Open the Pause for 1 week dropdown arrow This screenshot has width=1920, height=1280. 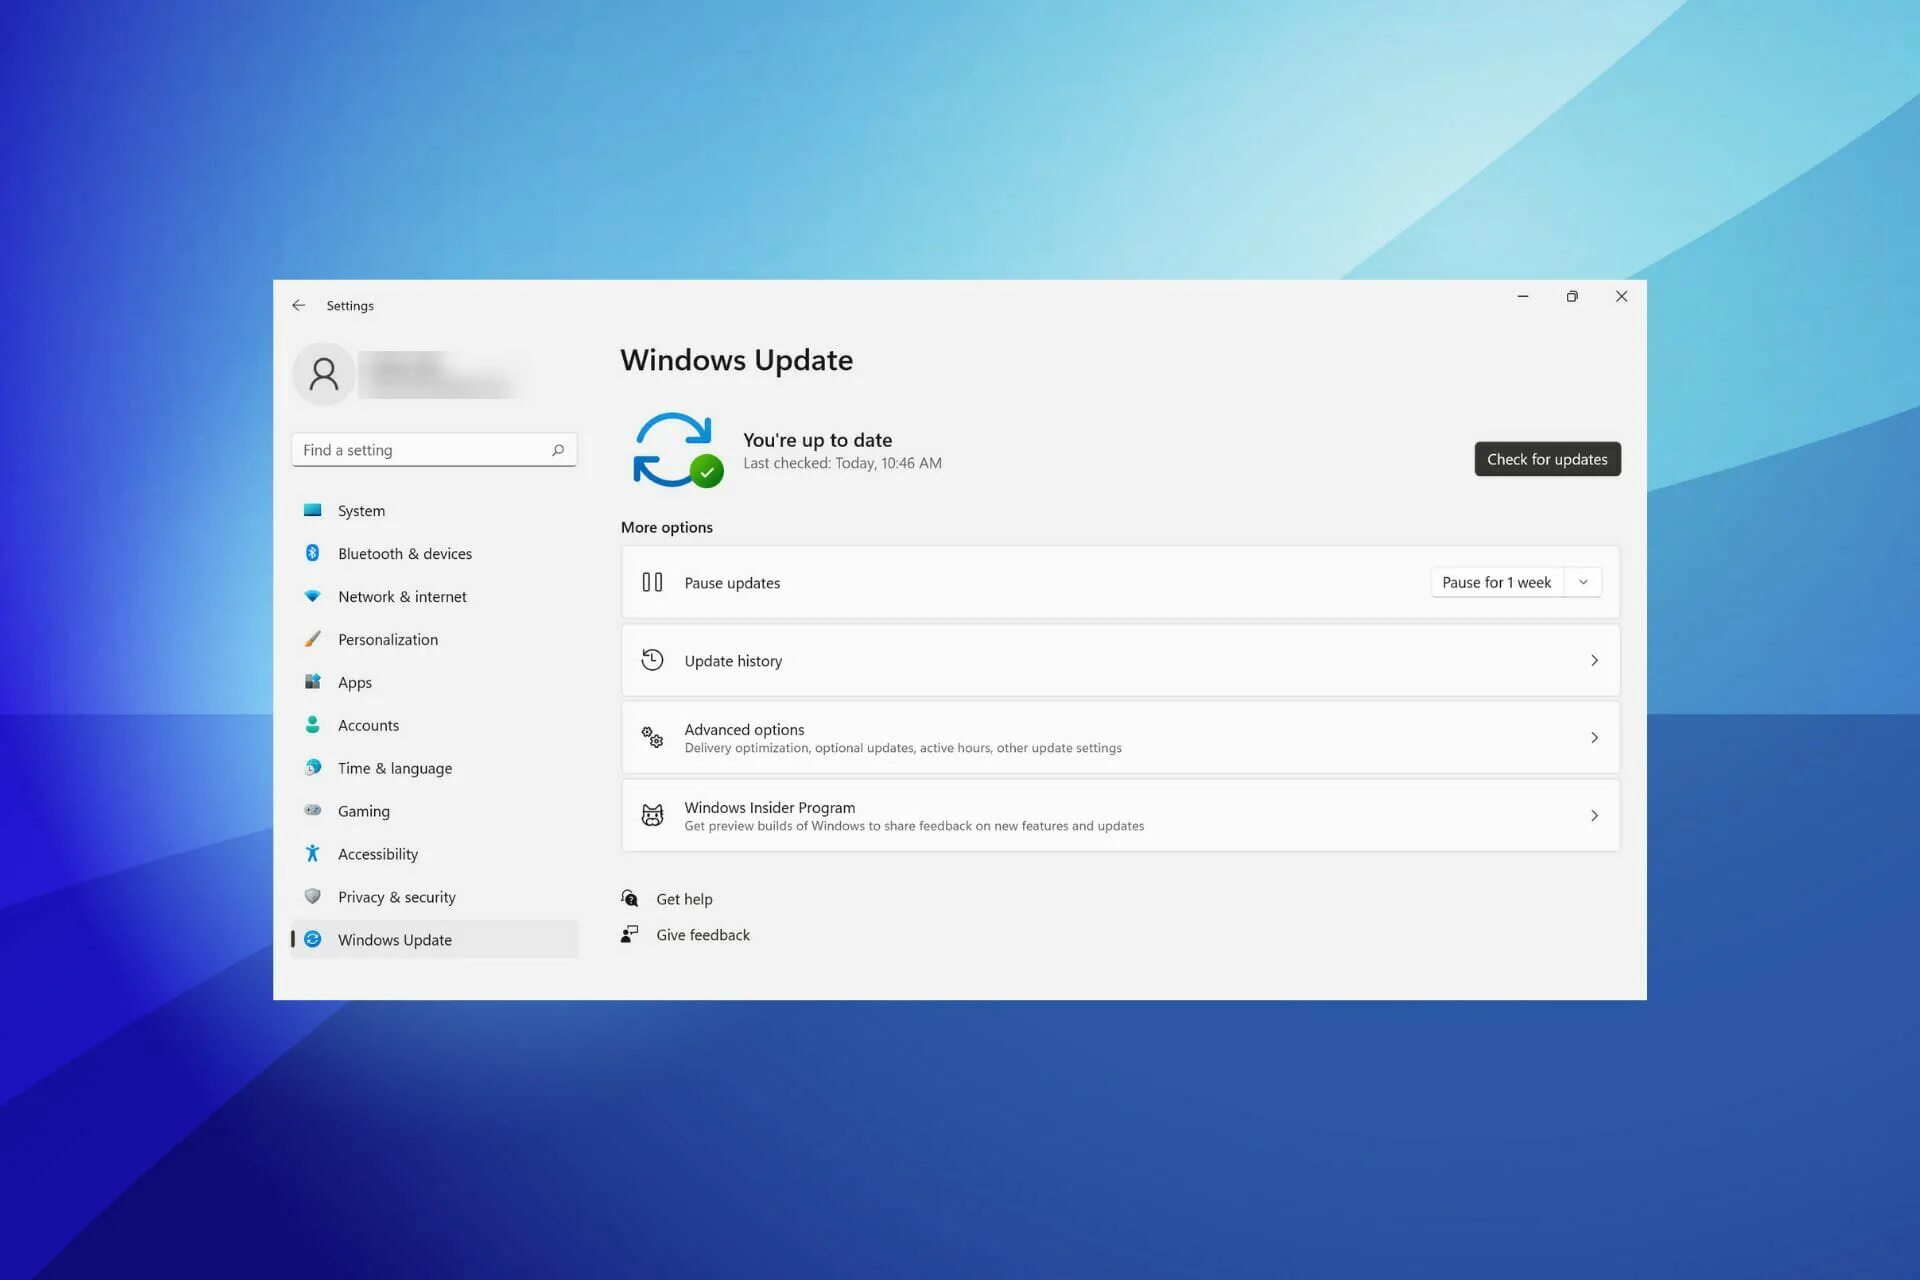tap(1583, 582)
